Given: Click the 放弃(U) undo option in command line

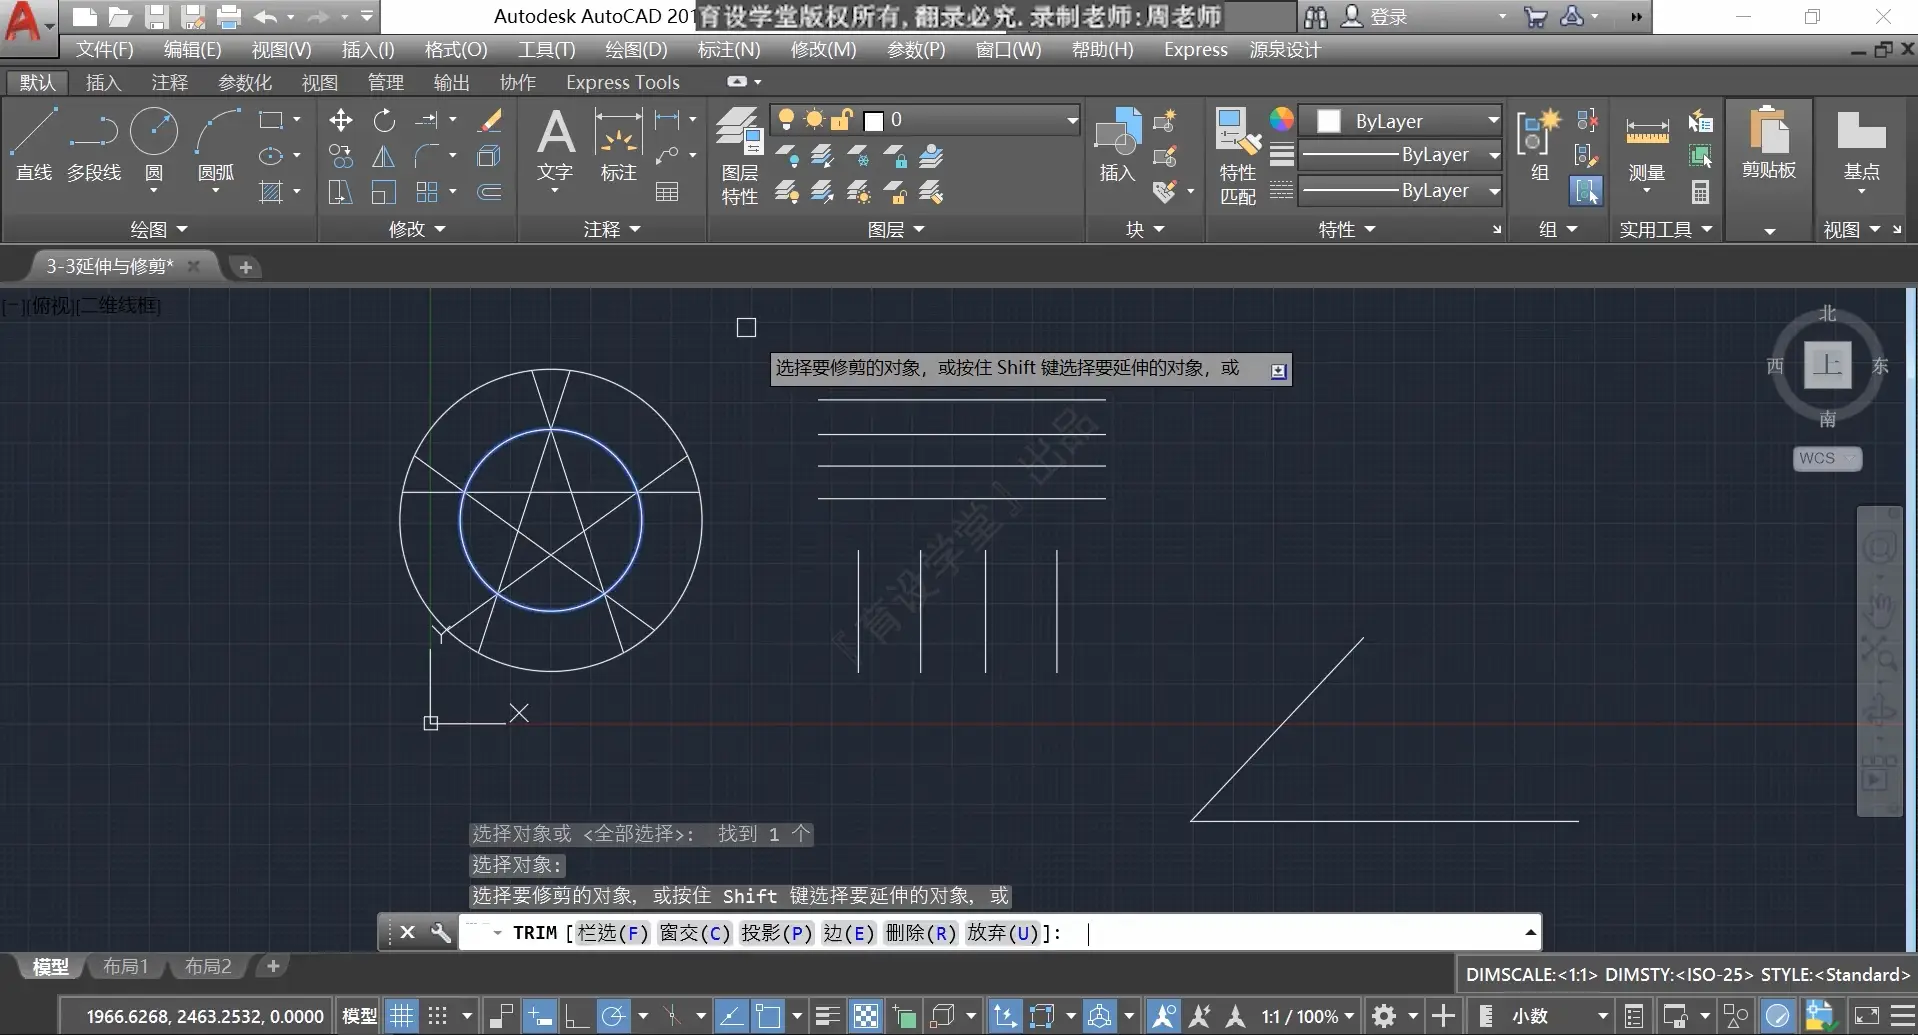Looking at the screenshot, I should pos(1002,933).
